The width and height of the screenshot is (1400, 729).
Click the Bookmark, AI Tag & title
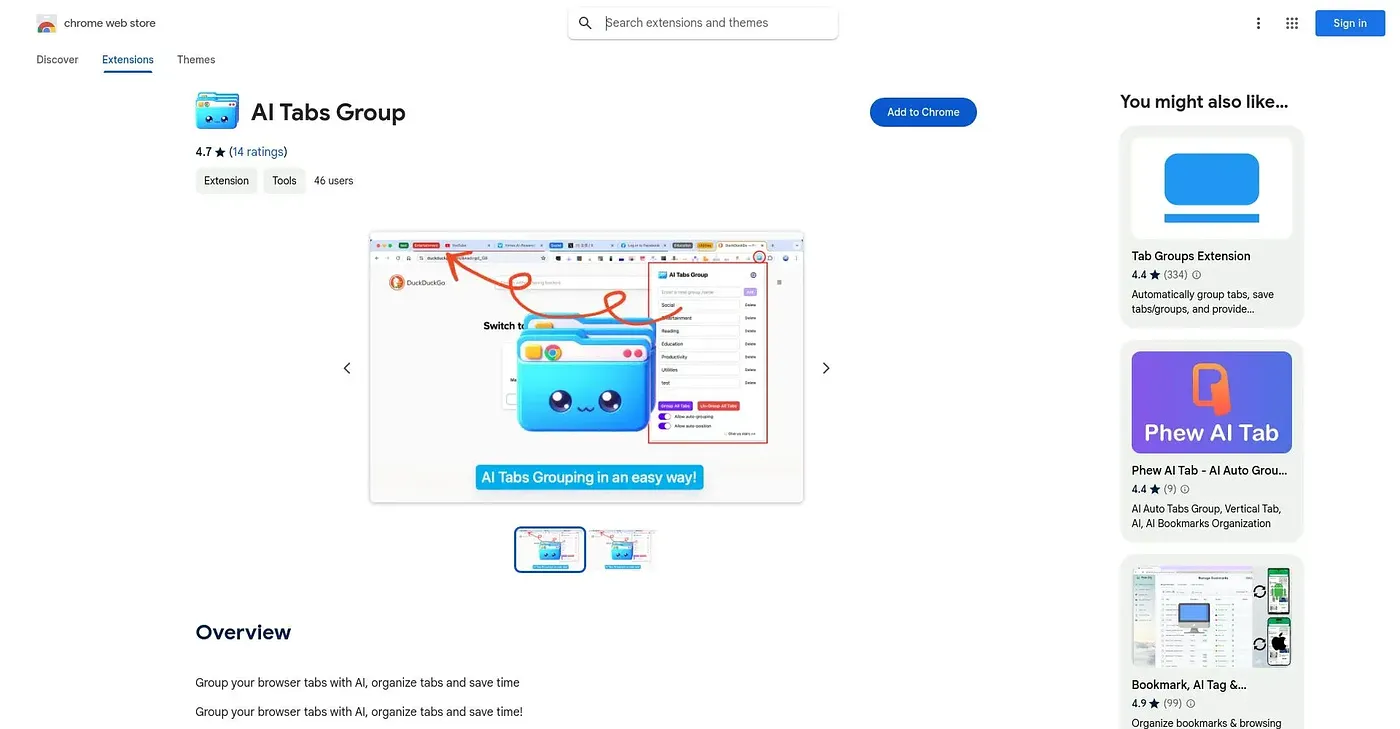[x=1189, y=685]
